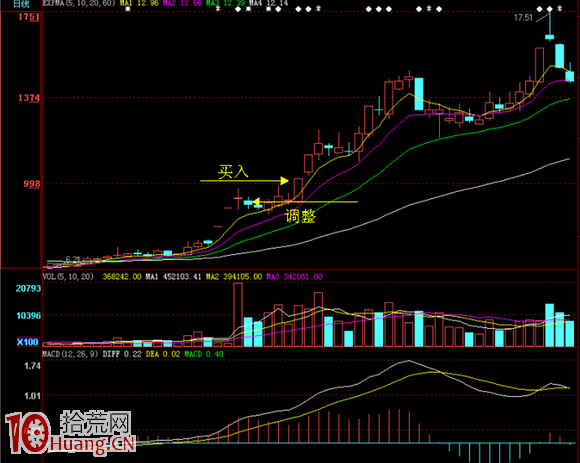Click the 17.51 high price label
Screen dimensions: 580x463
click(523, 18)
